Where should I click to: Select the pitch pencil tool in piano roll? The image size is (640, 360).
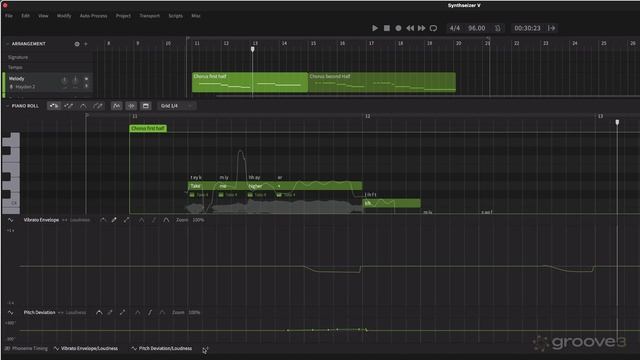point(98,106)
